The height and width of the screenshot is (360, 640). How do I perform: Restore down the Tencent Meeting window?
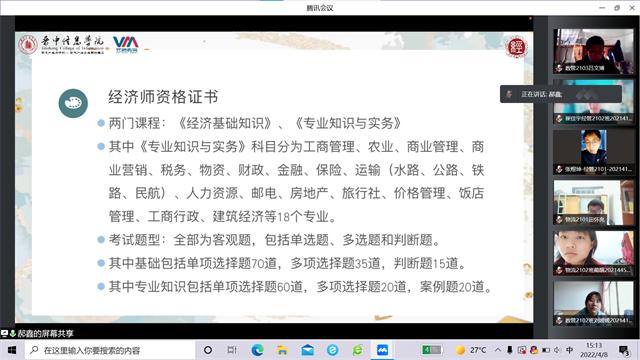click(x=617, y=8)
